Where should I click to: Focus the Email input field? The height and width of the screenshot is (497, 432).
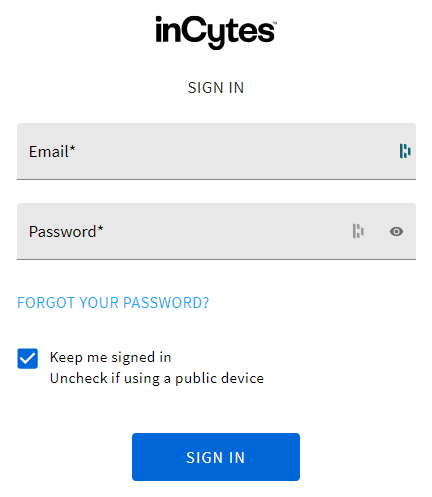pos(216,151)
